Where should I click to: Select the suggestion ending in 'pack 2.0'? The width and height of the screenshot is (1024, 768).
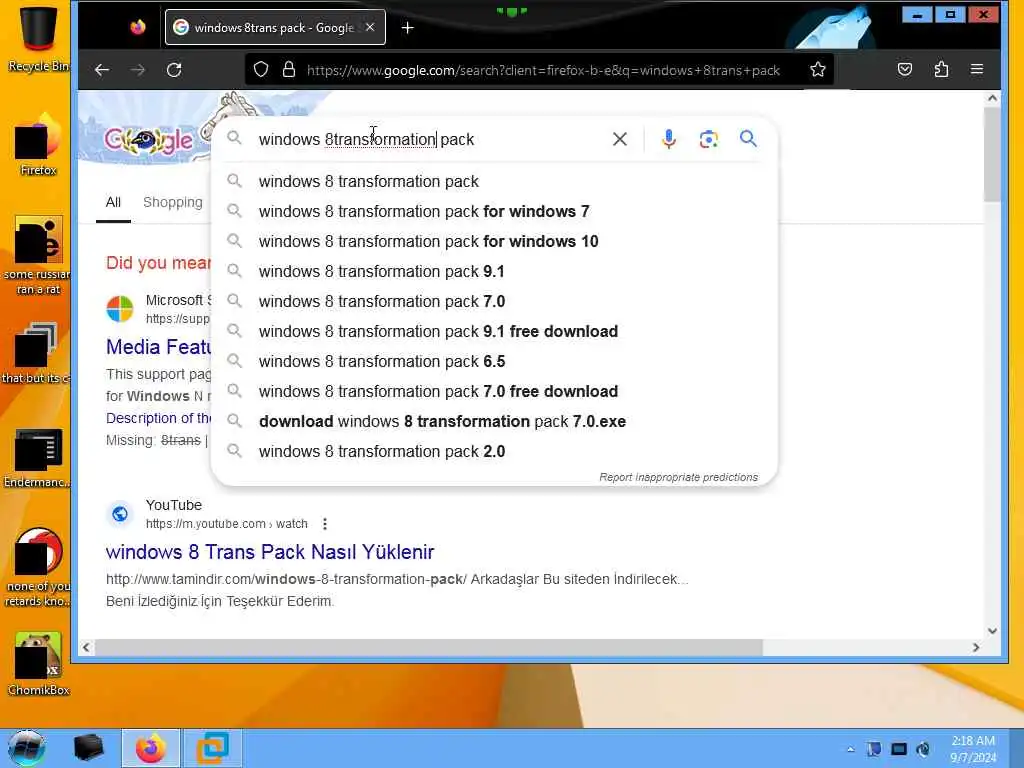point(494,451)
